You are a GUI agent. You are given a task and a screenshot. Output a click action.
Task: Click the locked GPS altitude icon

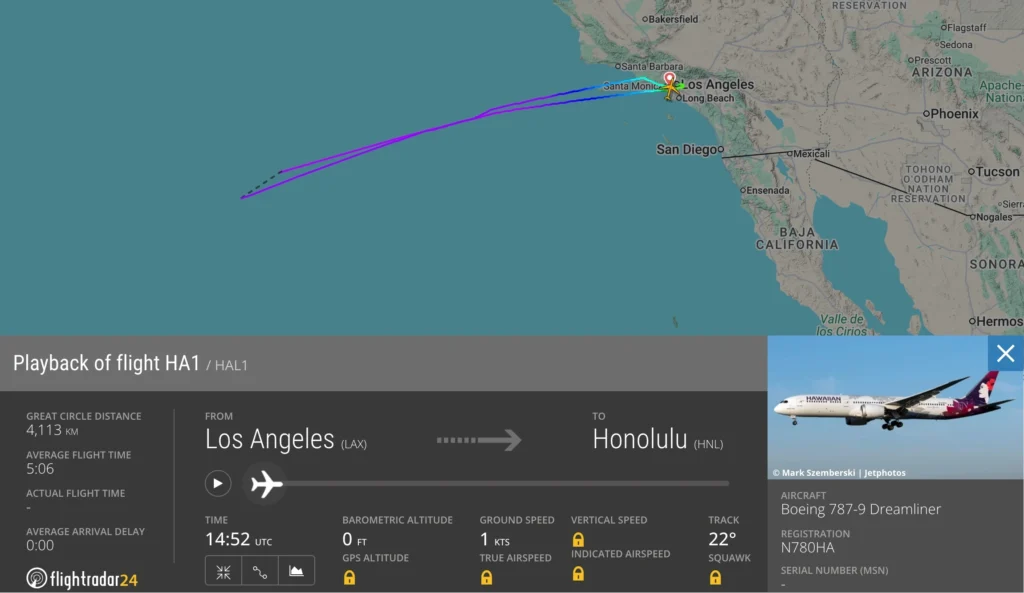349,577
